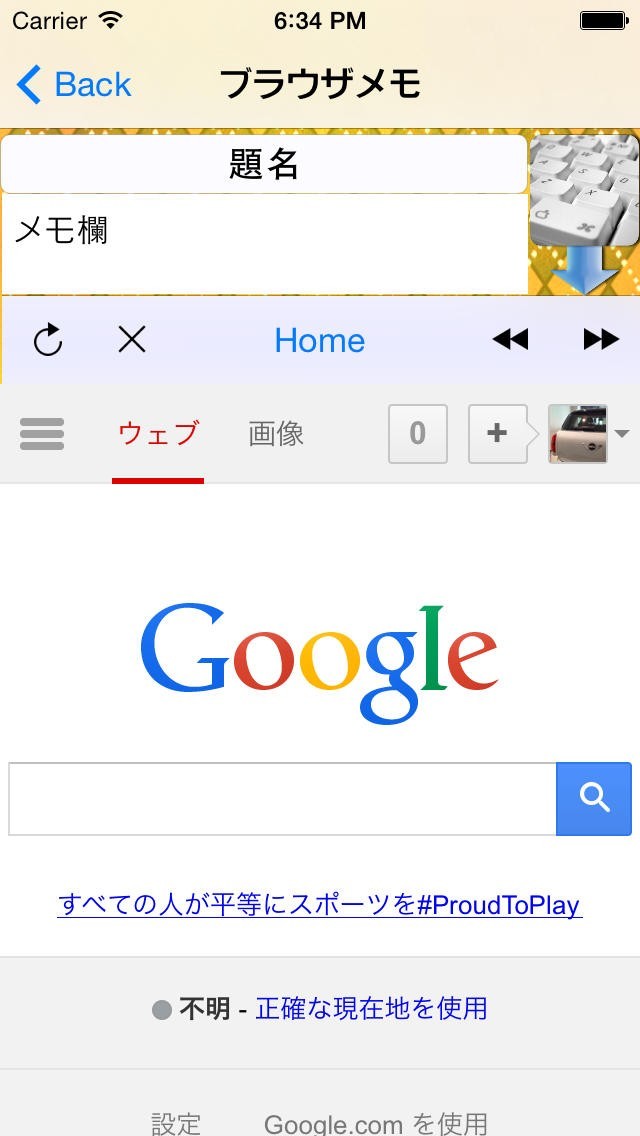The width and height of the screenshot is (640, 1136).
Task: Stop loading with the X icon
Action: (132, 339)
